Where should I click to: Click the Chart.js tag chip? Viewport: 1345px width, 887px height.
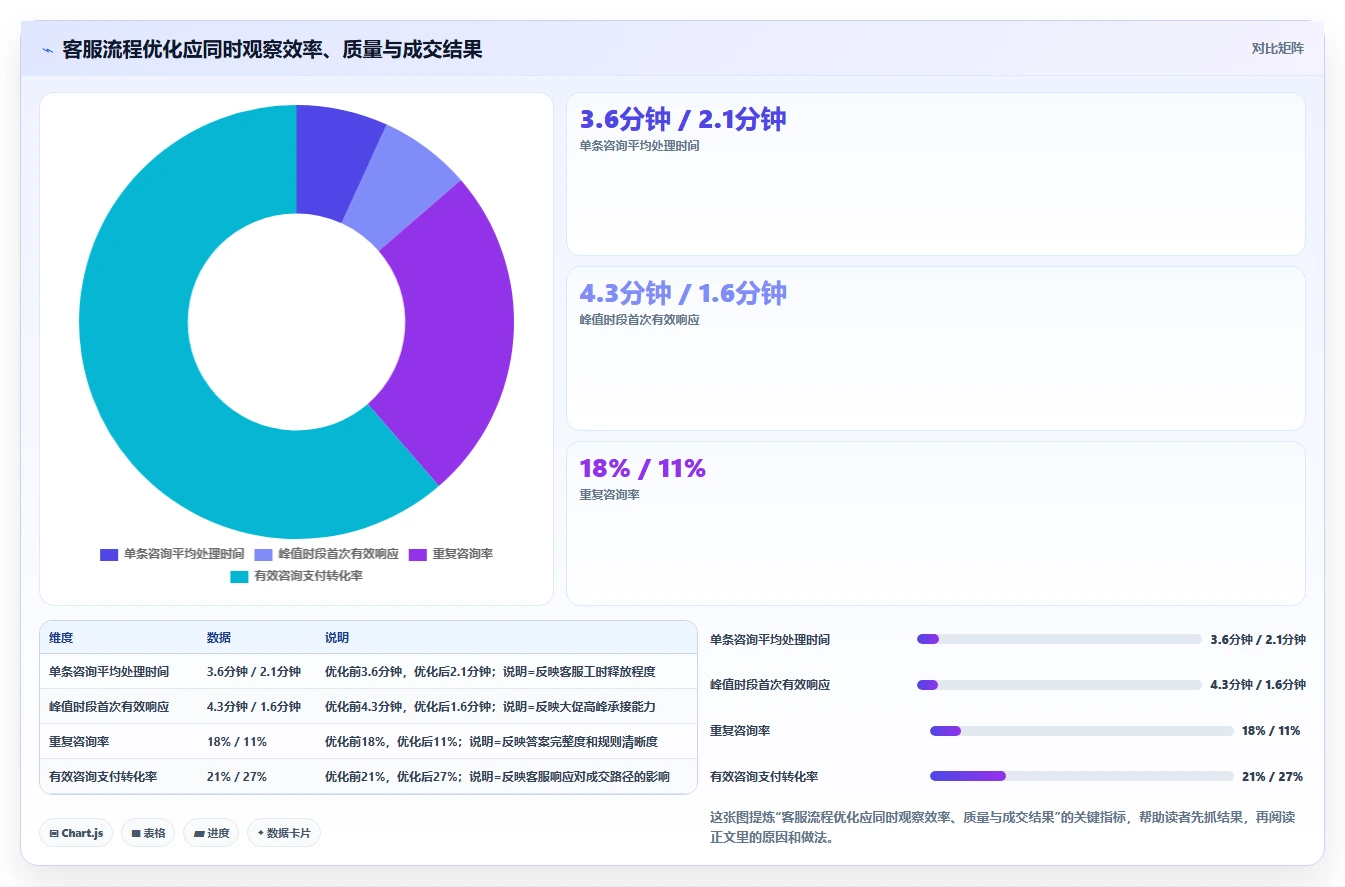pos(76,833)
